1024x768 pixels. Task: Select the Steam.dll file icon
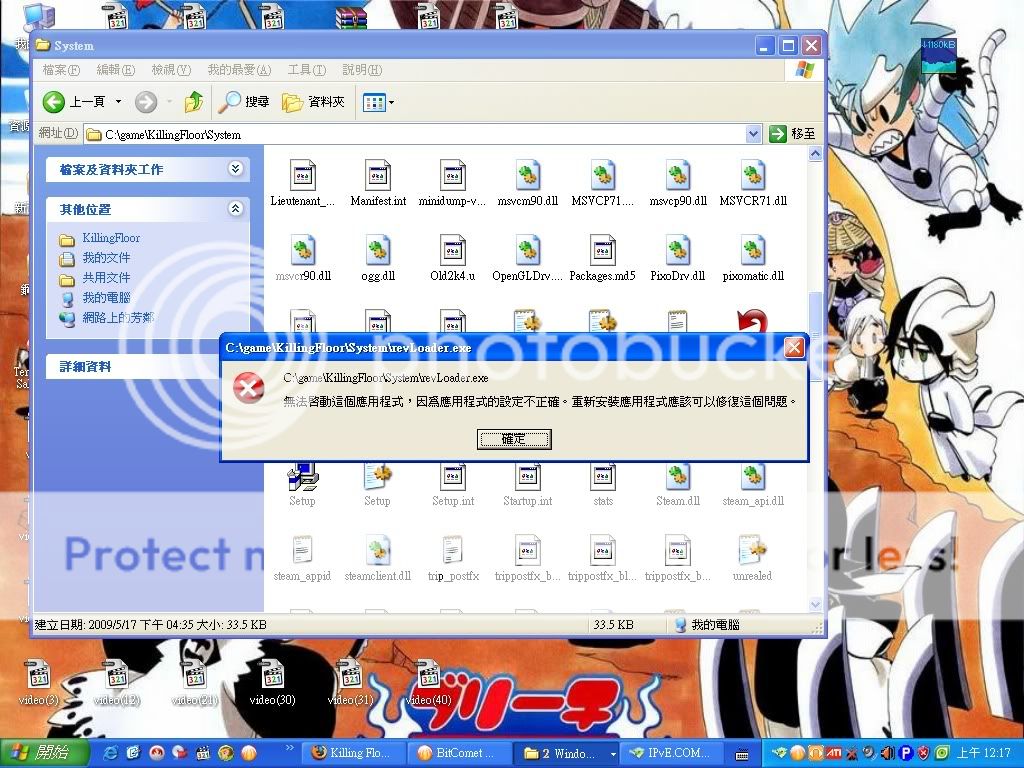(677, 477)
